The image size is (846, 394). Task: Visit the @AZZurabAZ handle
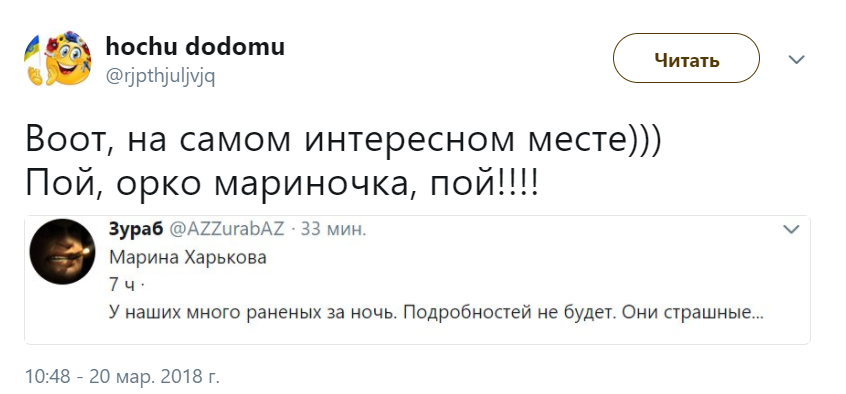[227, 229]
